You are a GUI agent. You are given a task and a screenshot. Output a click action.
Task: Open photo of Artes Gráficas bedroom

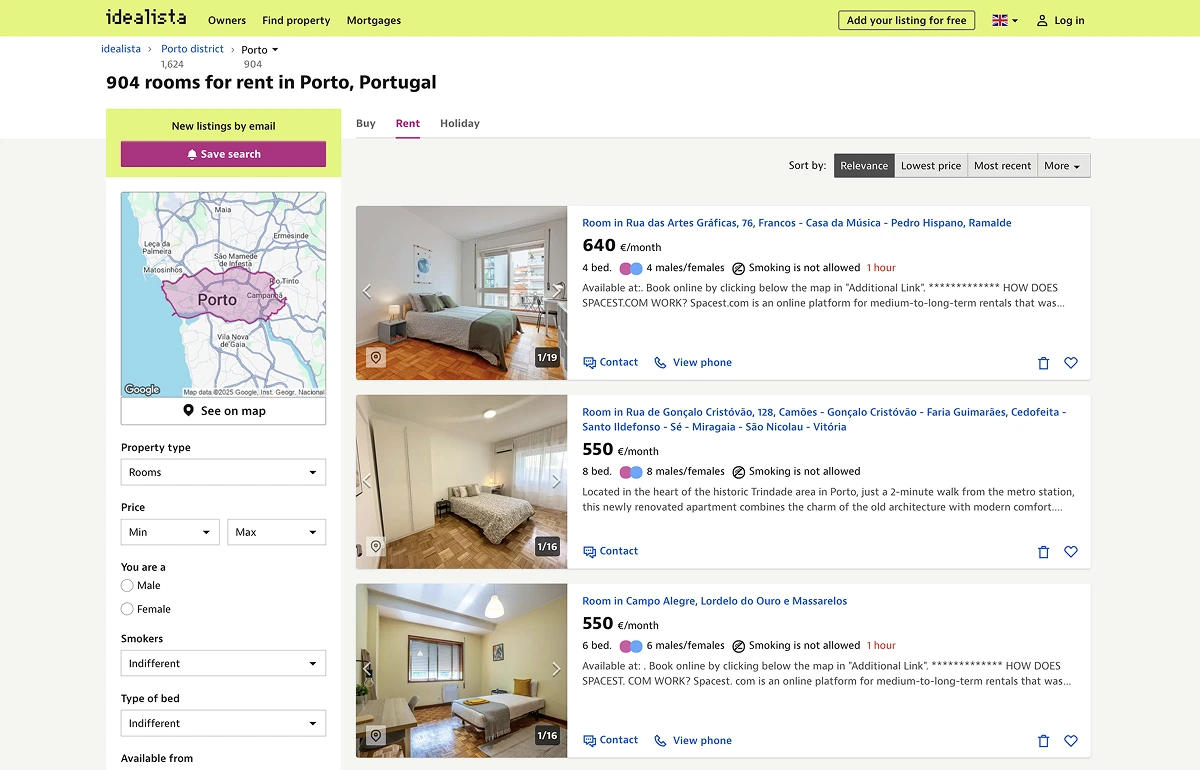tap(461, 293)
